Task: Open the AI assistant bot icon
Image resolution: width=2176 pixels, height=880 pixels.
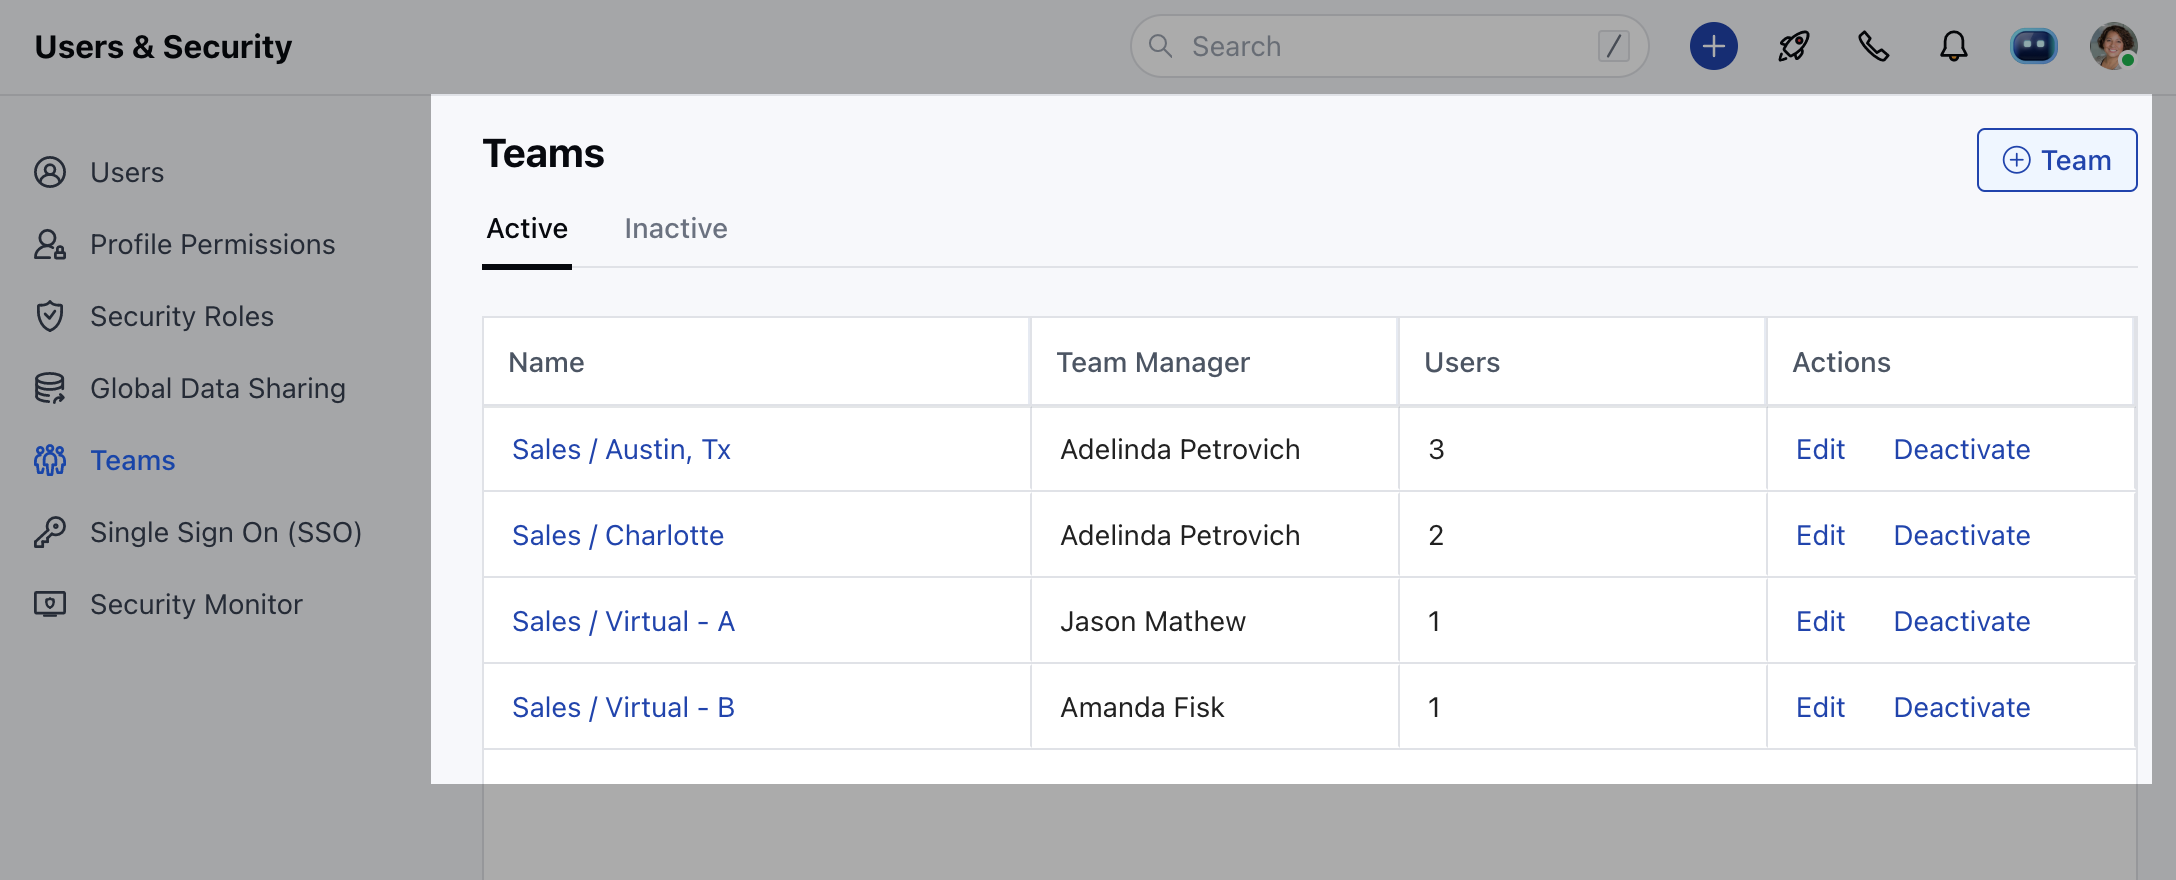Action: click(2033, 47)
